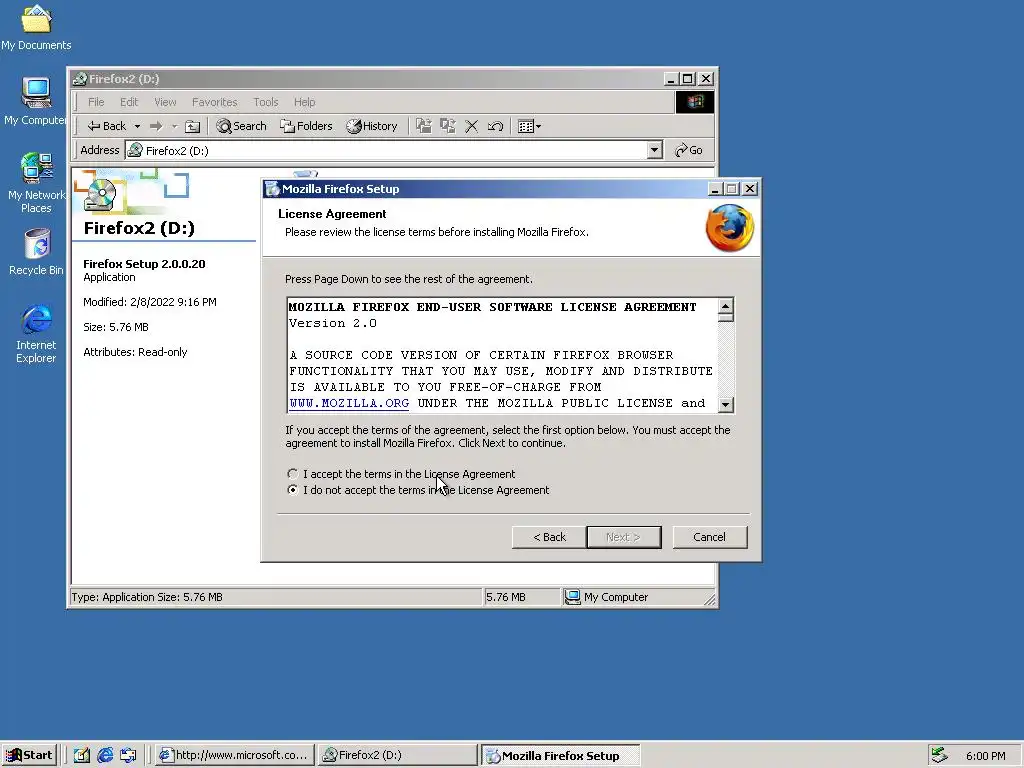Click the drive icon in Firefox2 title bar
Viewport: 1024px width, 768px height.
pyautogui.click(x=80, y=79)
